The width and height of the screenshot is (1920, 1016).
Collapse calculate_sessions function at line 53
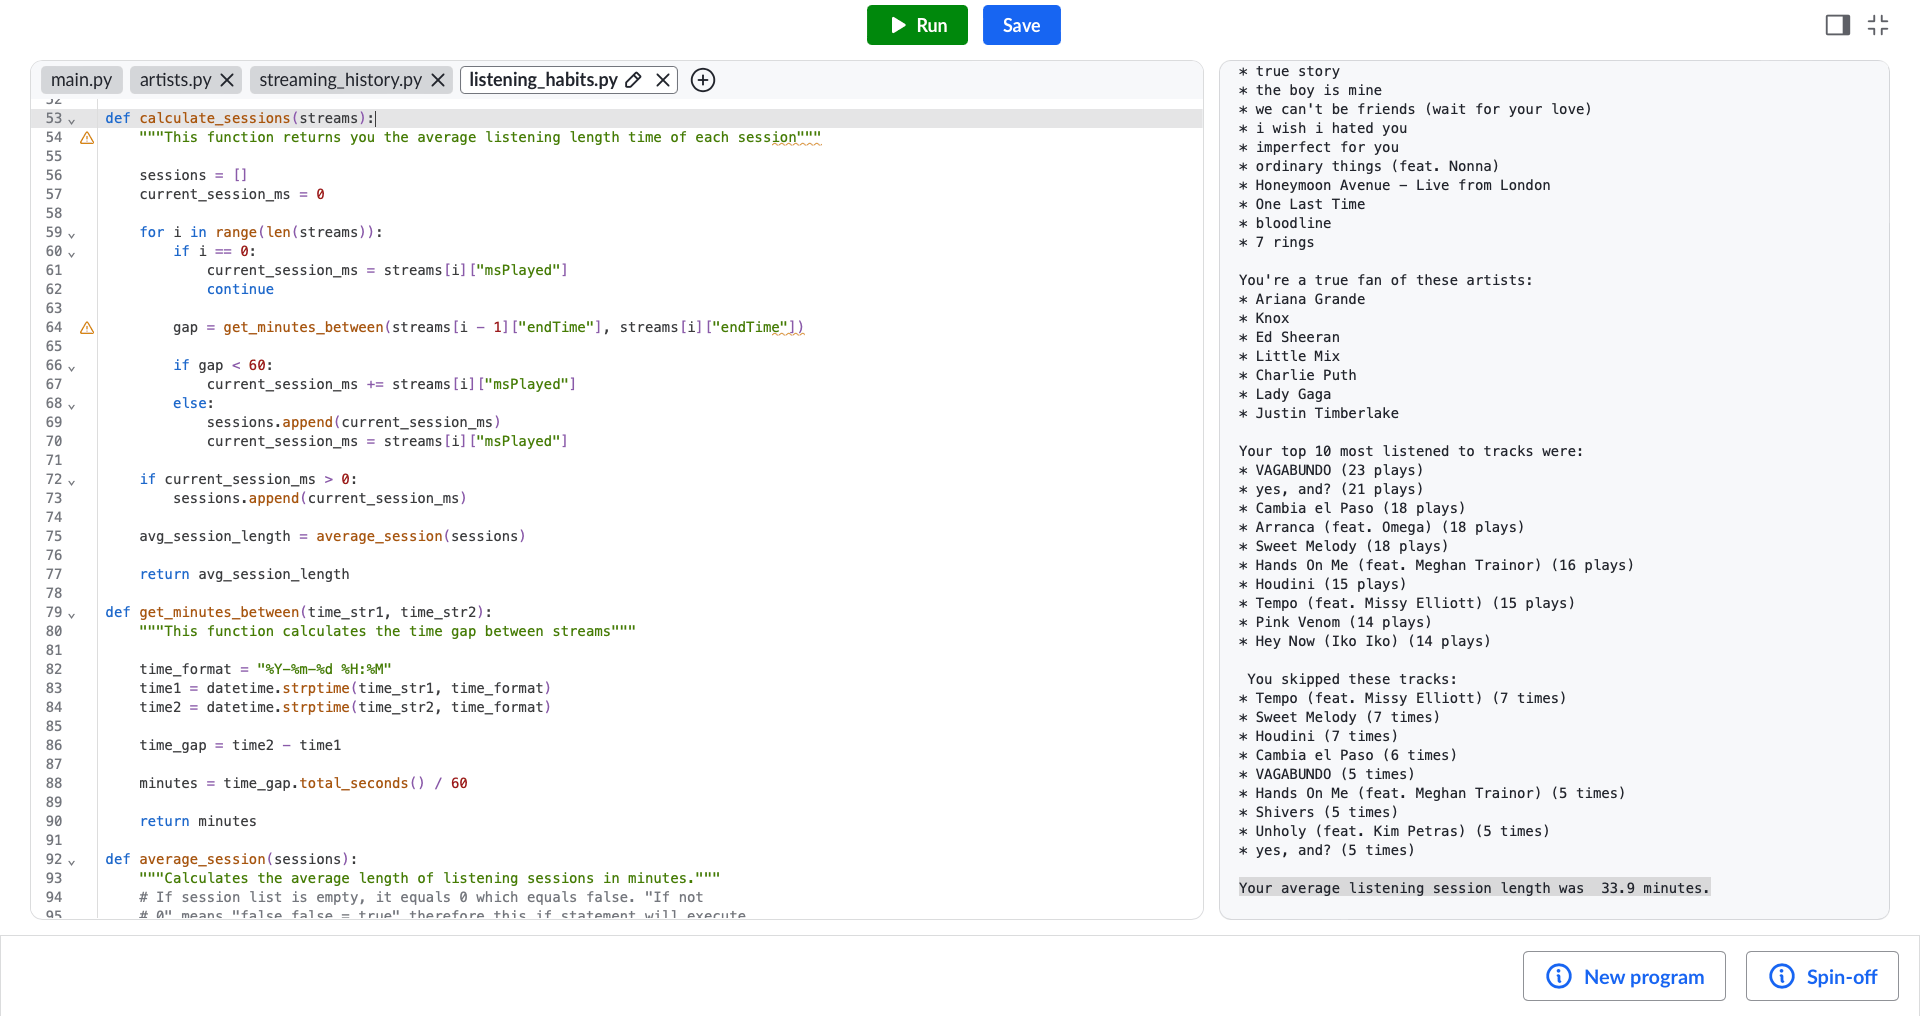pos(72,120)
